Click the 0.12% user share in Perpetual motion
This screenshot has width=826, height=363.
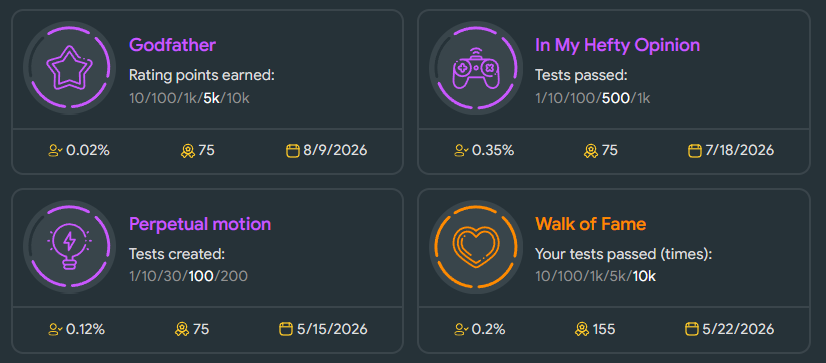85,330
